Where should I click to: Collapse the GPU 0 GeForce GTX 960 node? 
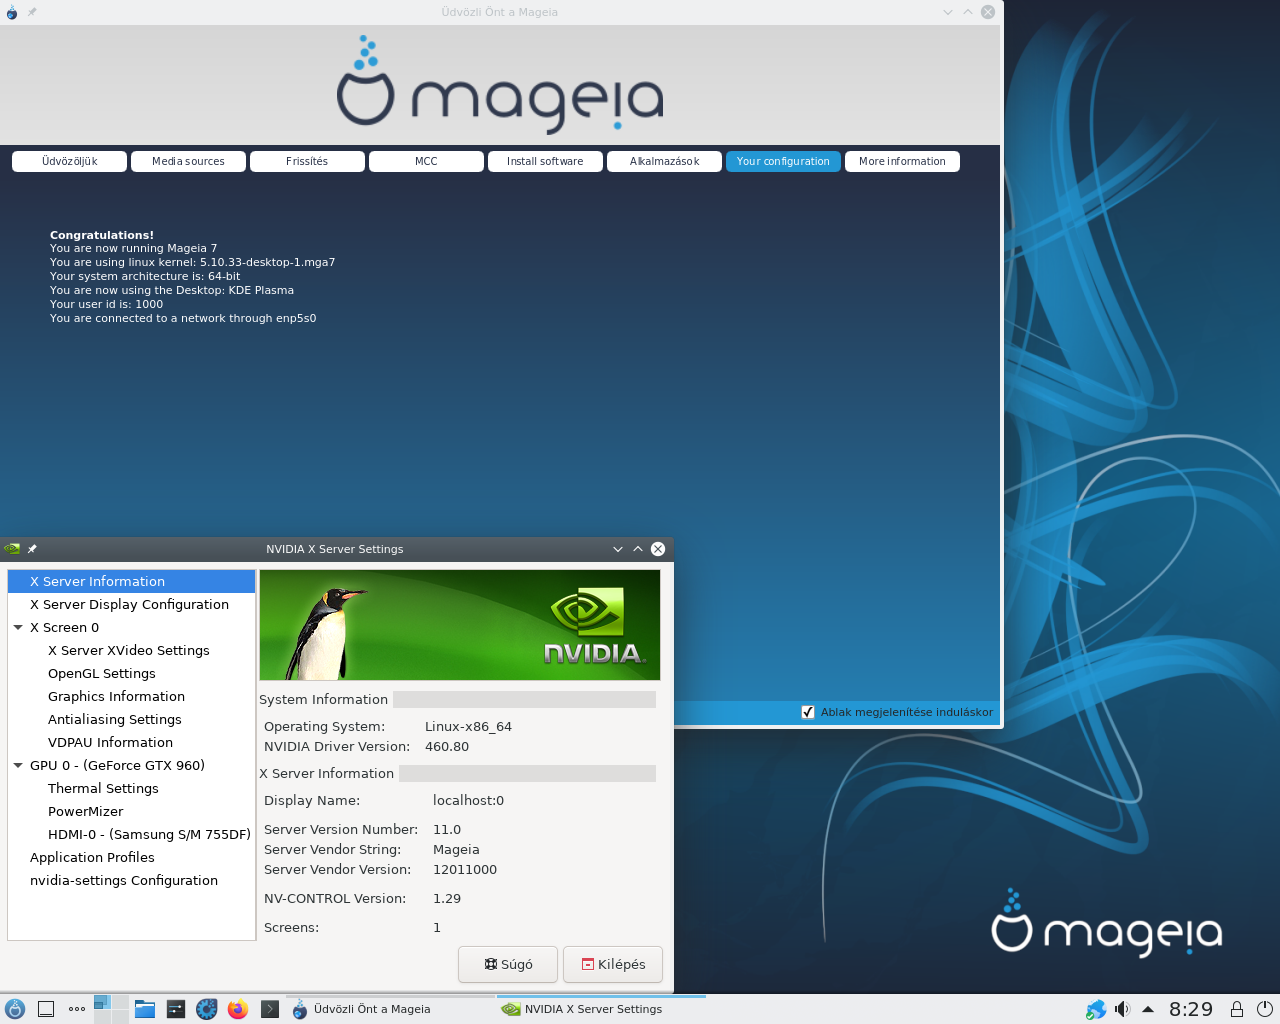(x=18, y=766)
